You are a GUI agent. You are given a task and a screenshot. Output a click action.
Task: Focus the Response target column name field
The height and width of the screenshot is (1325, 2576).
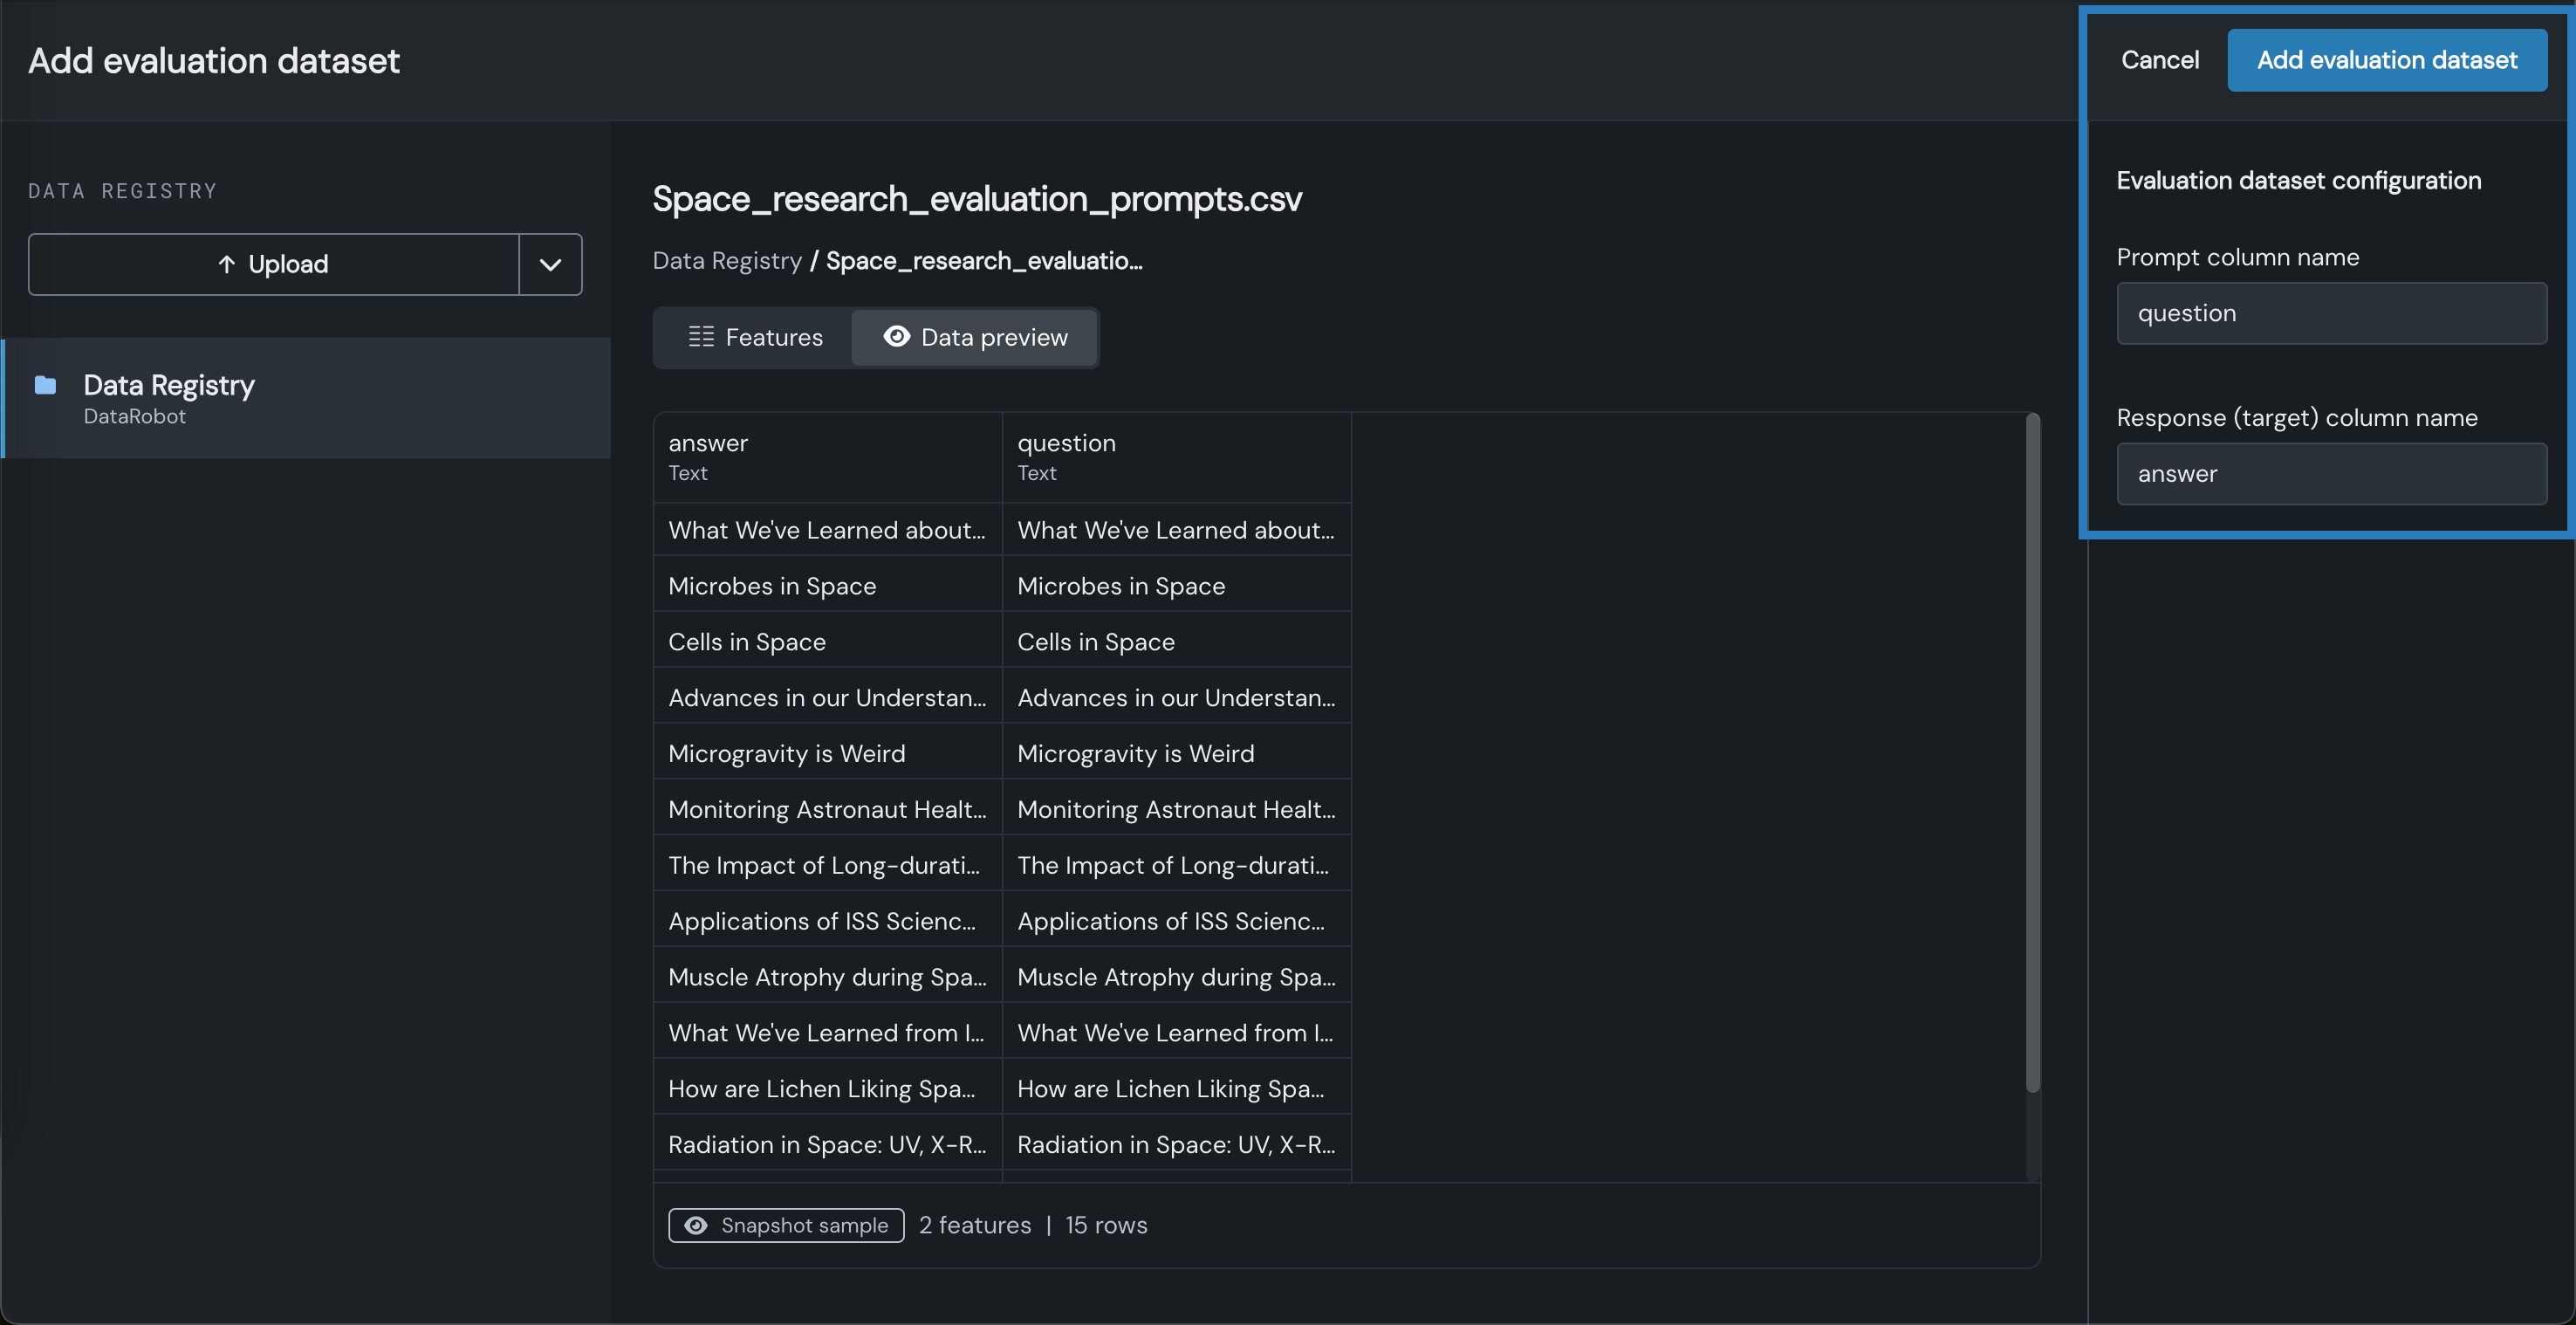pyautogui.click(x=2330, y=474)
